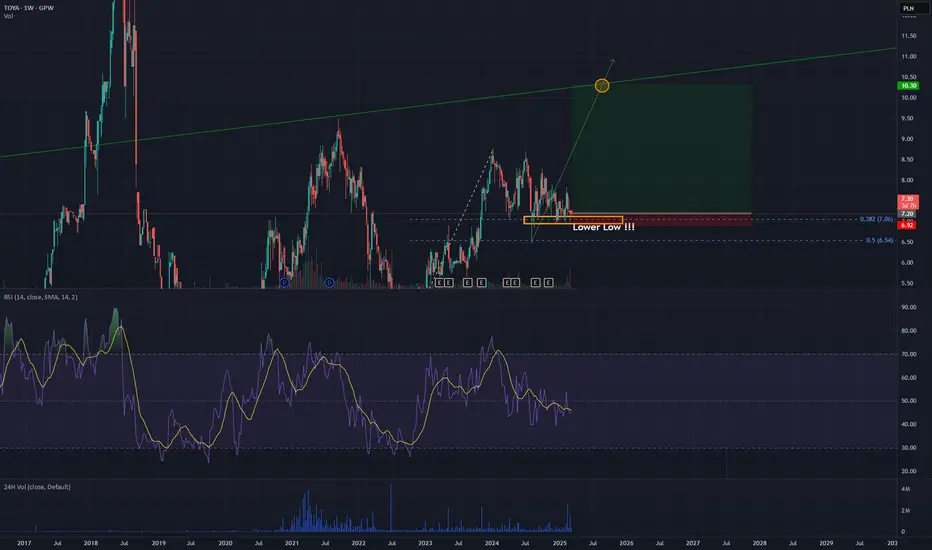Select the green long position profit zone
The width and height of the screenshot is (932, 550).
tap(662, 149)
